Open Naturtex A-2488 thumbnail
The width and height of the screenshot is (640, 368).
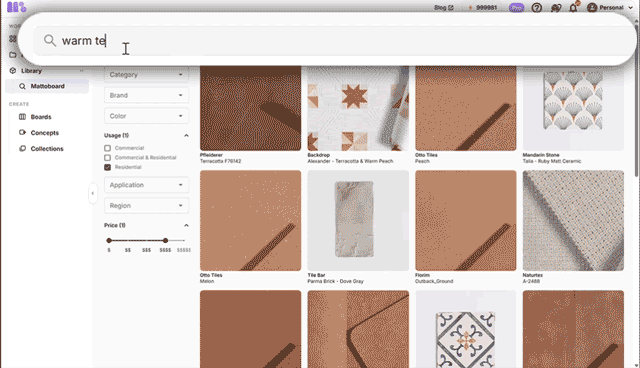click(x=573, y=220)
